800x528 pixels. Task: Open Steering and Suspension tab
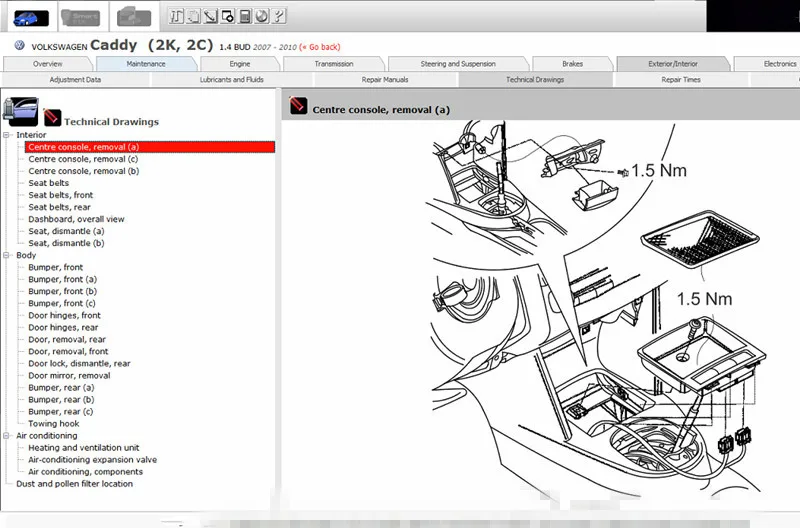click(x=458, y=64)
